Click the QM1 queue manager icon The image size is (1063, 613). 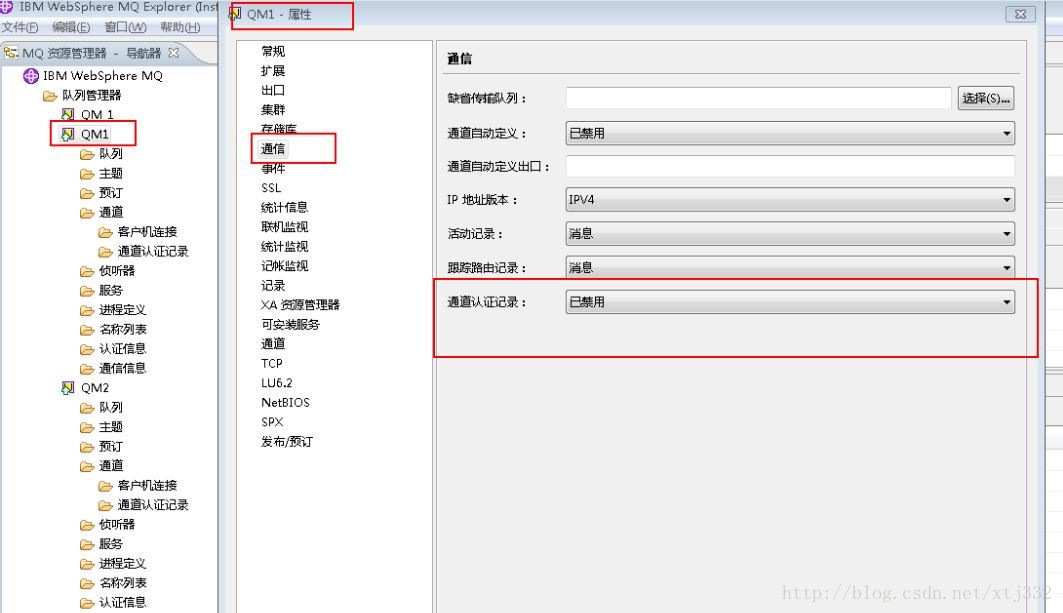tap(67, 134)
